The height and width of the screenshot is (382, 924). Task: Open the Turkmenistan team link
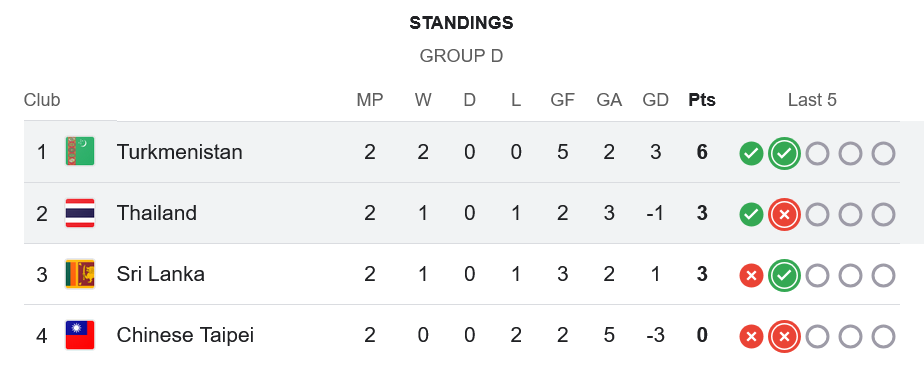179,152
